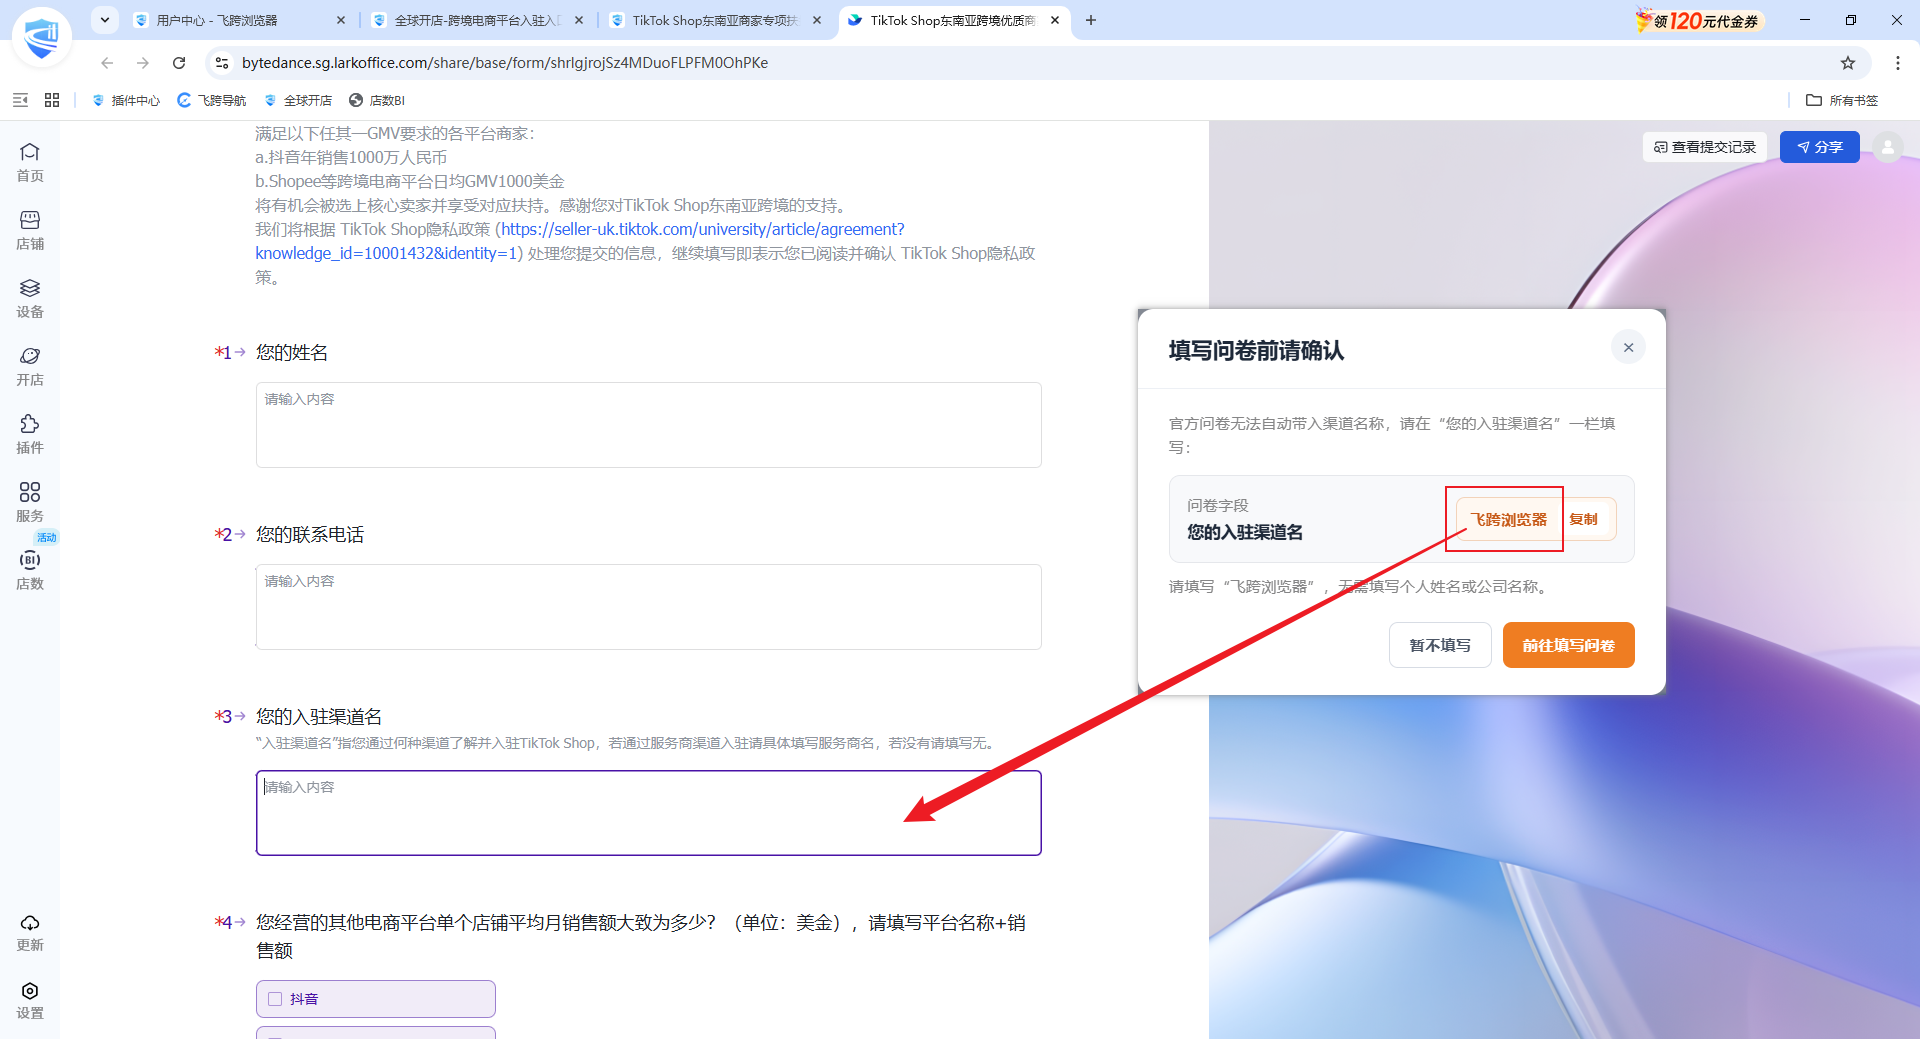The height and width of the screenshot is (1039, 1920).
Task: Focus the 您的联系电话 input field
Action: click(649, 607)
